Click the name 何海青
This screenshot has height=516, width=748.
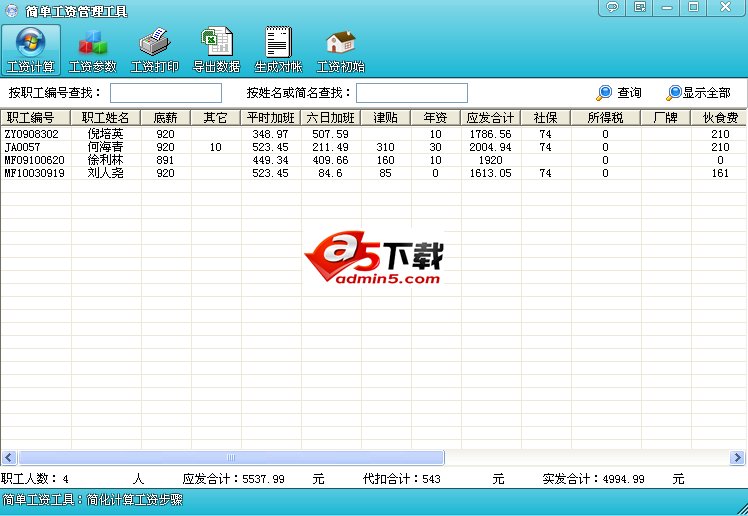[x=105, y=147]
